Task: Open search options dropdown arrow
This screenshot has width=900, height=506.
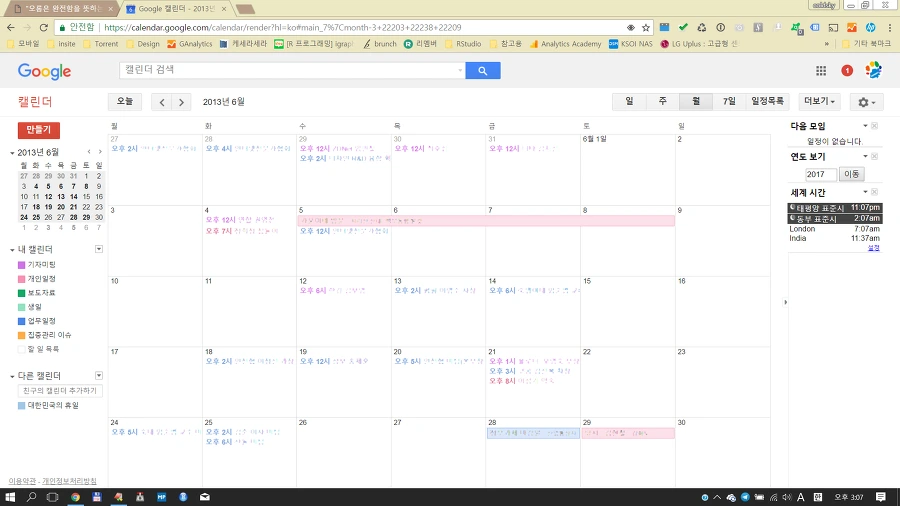Action: tap(460, 71)
